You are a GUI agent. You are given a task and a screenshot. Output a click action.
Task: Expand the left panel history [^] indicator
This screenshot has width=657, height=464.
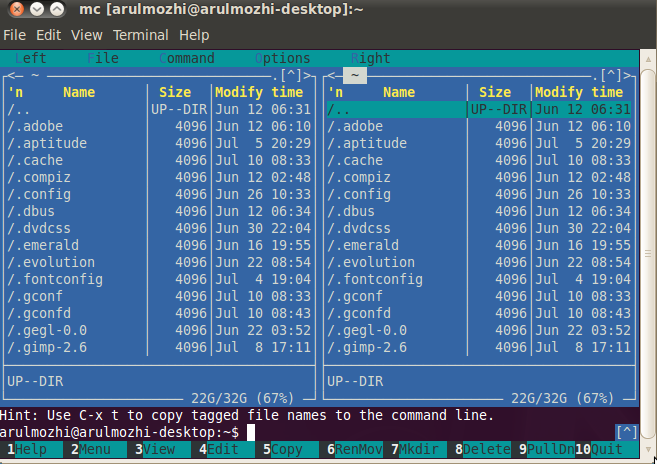291,75
